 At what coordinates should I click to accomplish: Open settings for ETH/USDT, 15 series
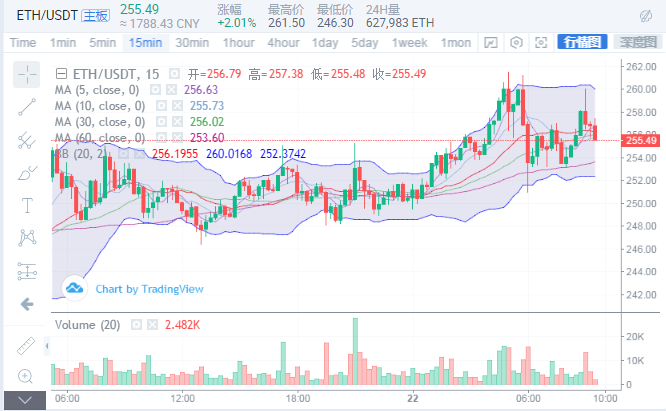[174, 74]
